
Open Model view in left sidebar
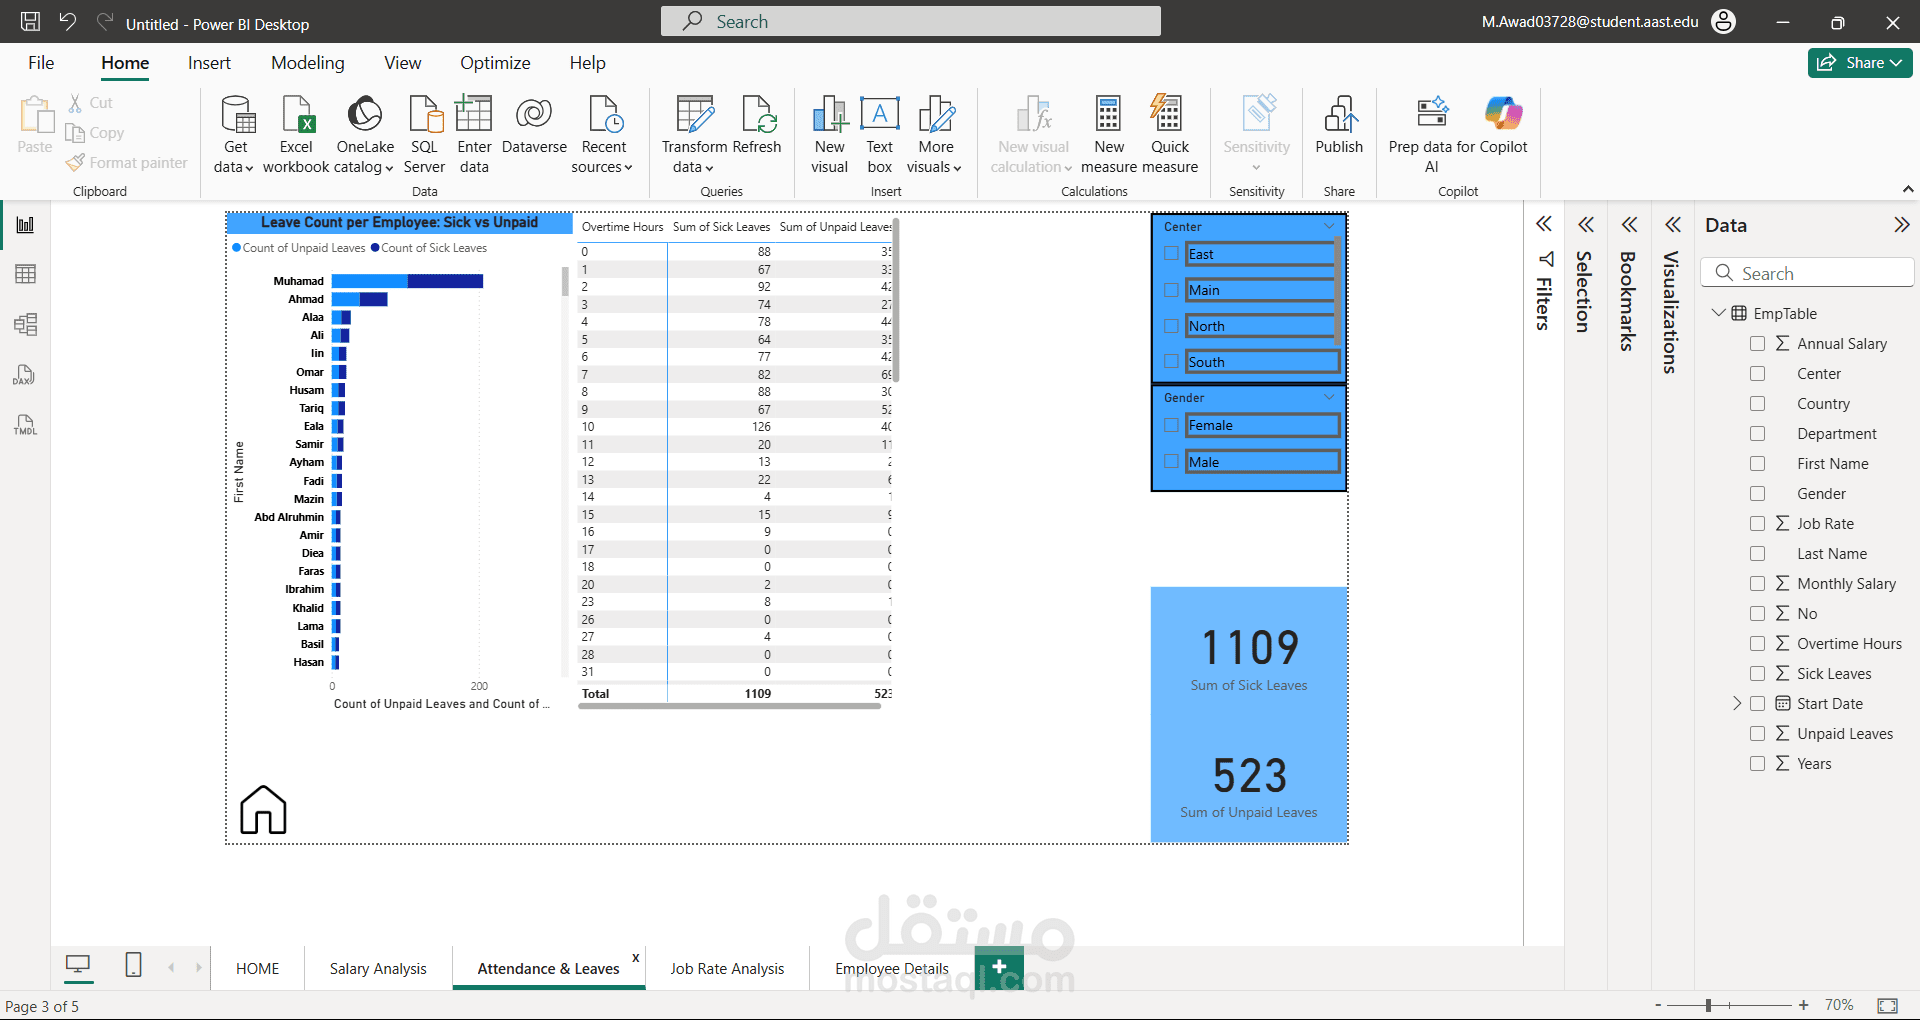(26, 325)
